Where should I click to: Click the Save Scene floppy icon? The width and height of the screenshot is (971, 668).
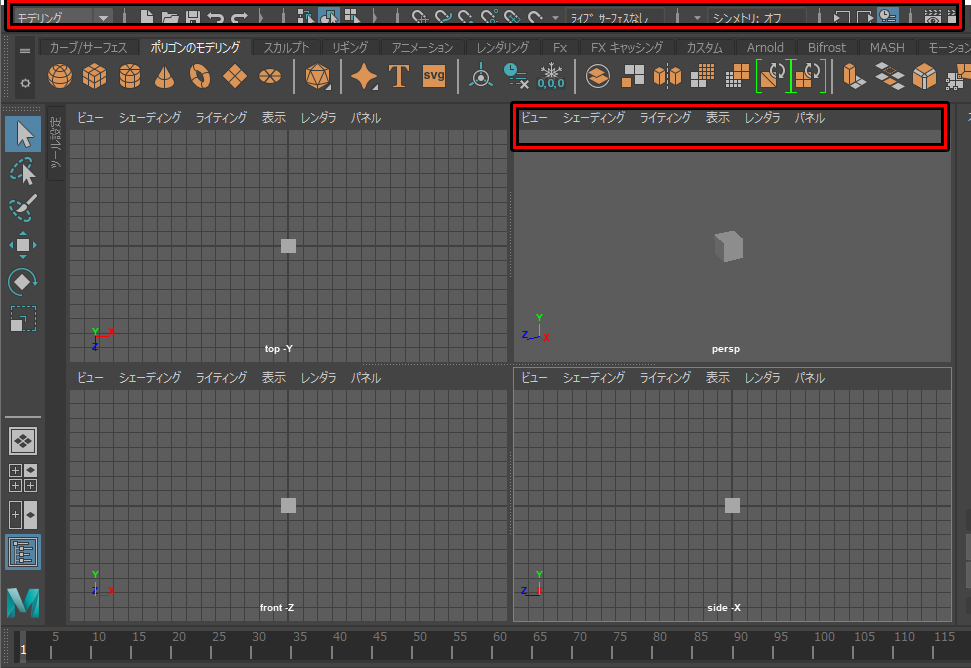point(193,17)
